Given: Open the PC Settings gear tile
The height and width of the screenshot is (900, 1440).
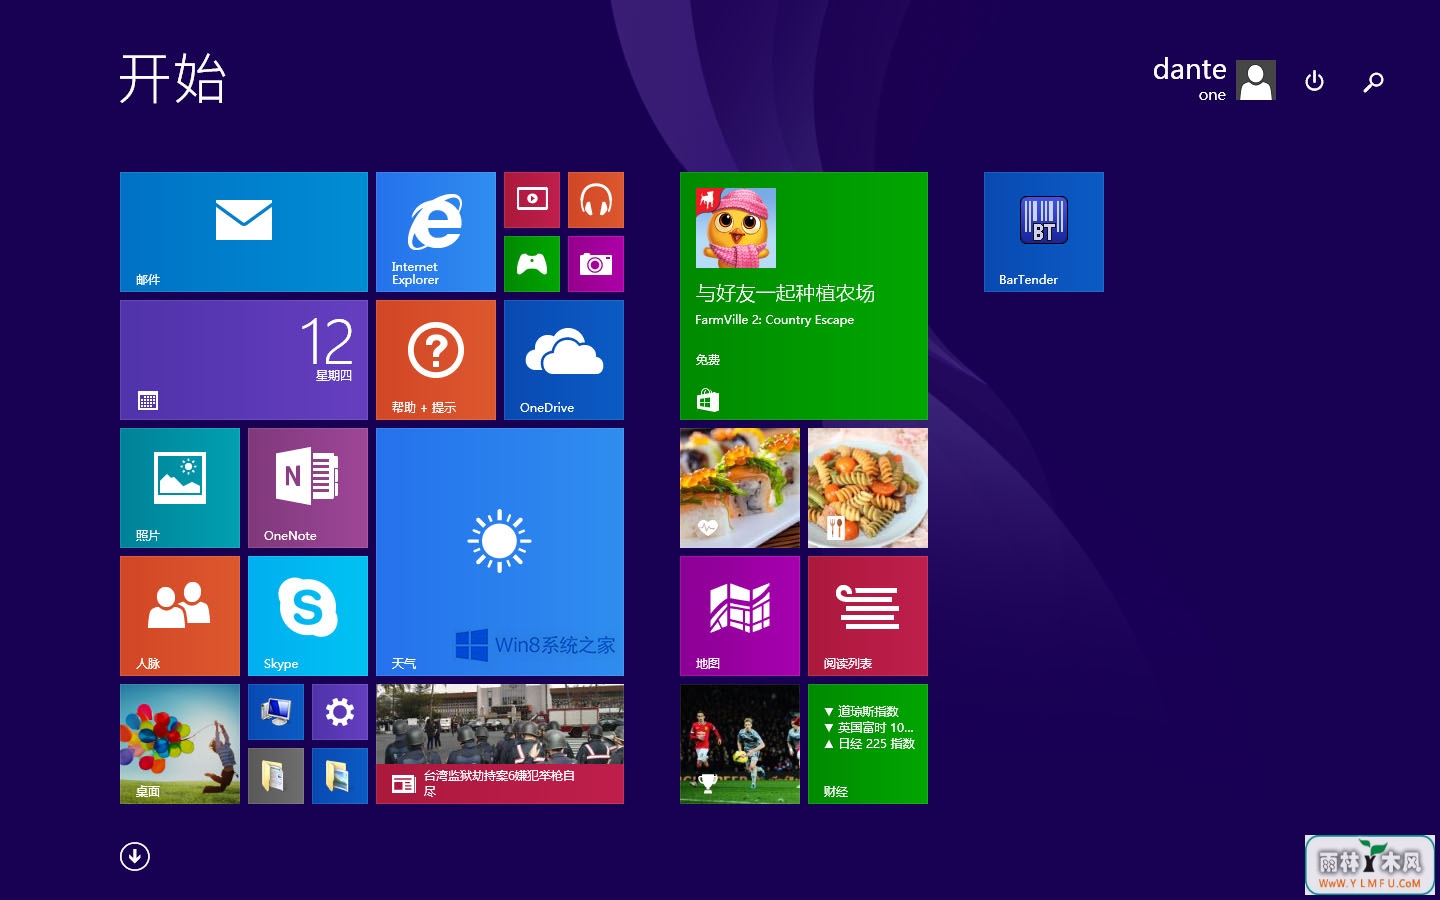Looking at the screenshot, I should 340,712.
